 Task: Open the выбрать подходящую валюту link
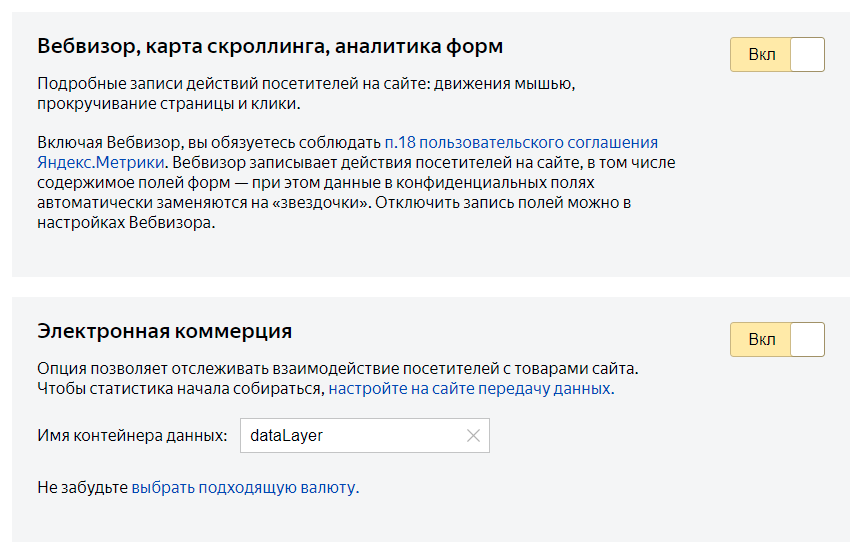[244, 488]
